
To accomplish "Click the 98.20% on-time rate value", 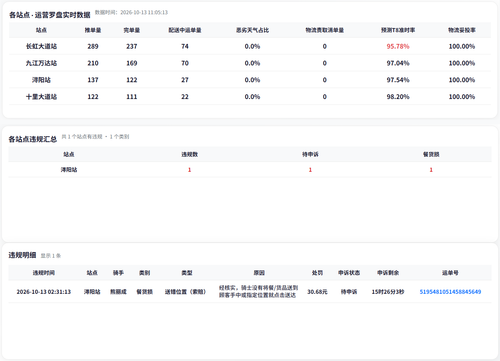I will (x=398, y=97).
